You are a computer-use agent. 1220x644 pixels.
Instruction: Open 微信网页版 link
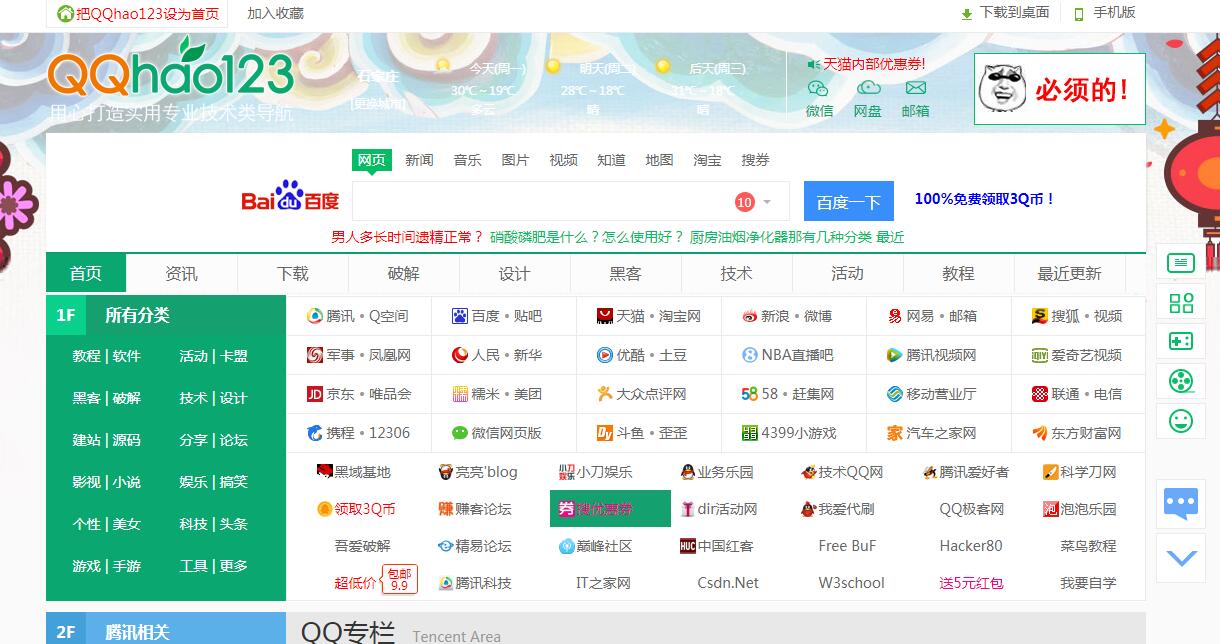[x=497, y=433]
